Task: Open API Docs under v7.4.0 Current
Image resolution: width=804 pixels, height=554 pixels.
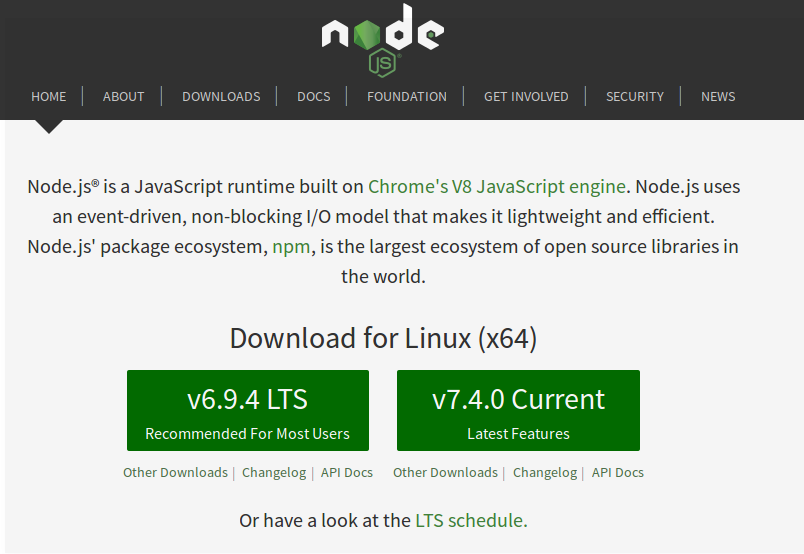Action: [618, 472]
